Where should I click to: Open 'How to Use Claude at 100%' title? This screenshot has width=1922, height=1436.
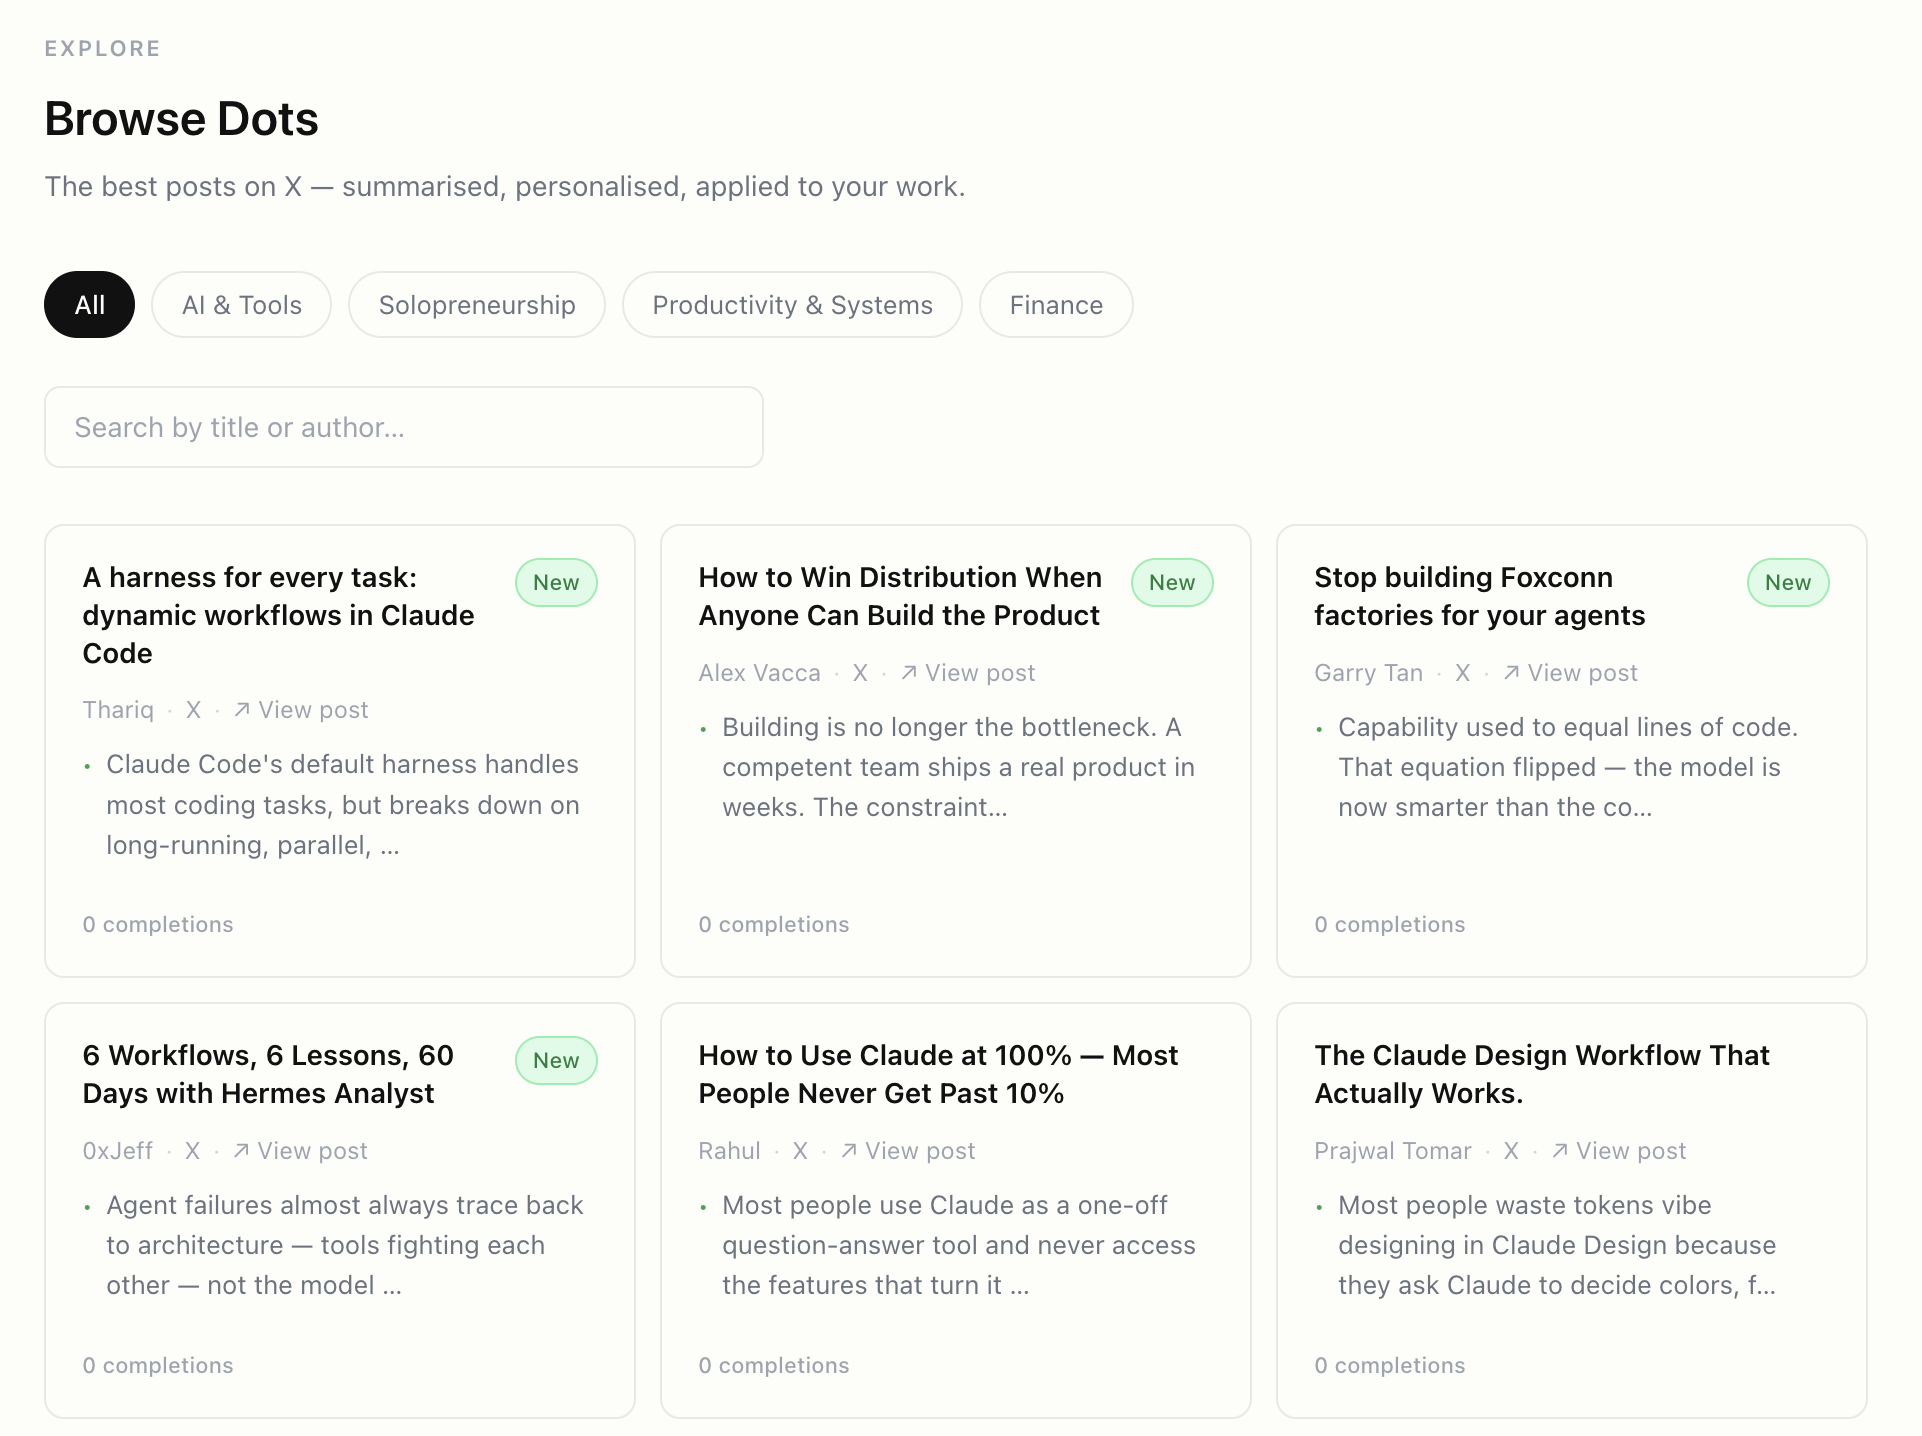pos(938,1074)
